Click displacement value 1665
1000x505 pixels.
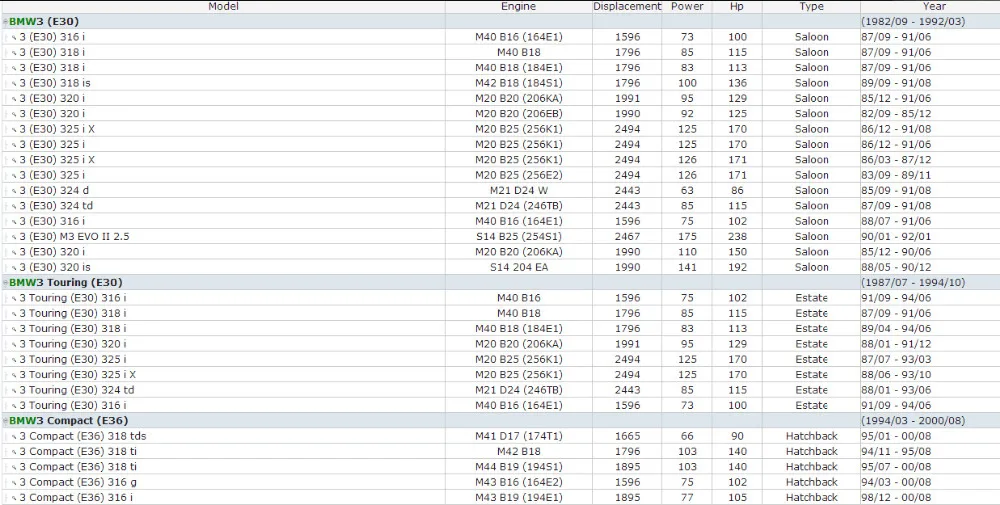pyautogui.click(x=627, y=436)
